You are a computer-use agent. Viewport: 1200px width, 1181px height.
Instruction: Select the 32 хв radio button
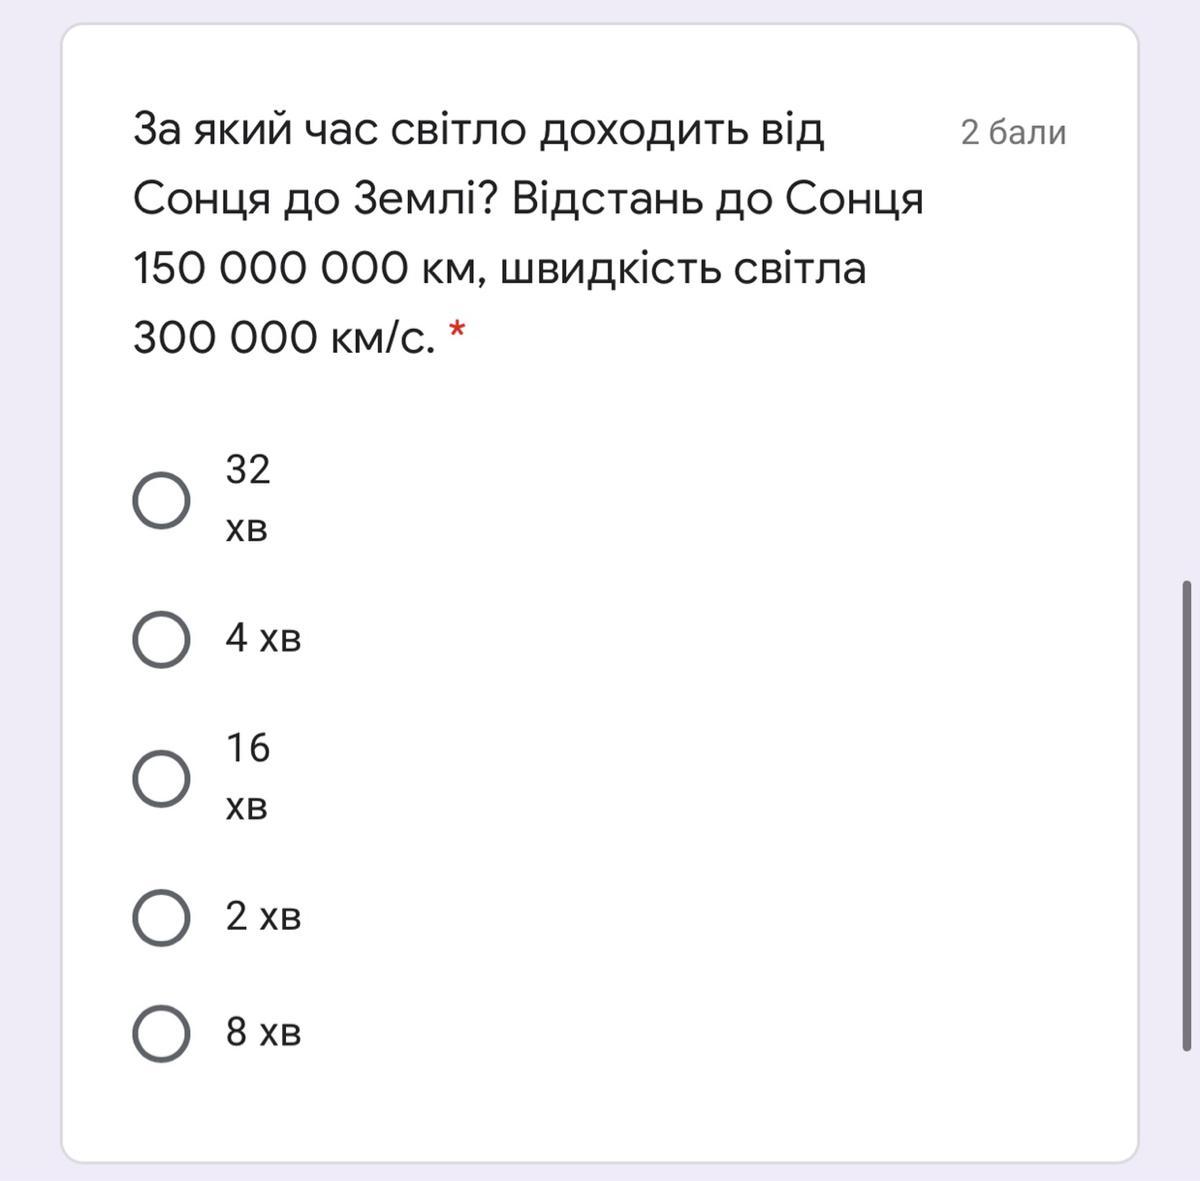click(161, 500)
